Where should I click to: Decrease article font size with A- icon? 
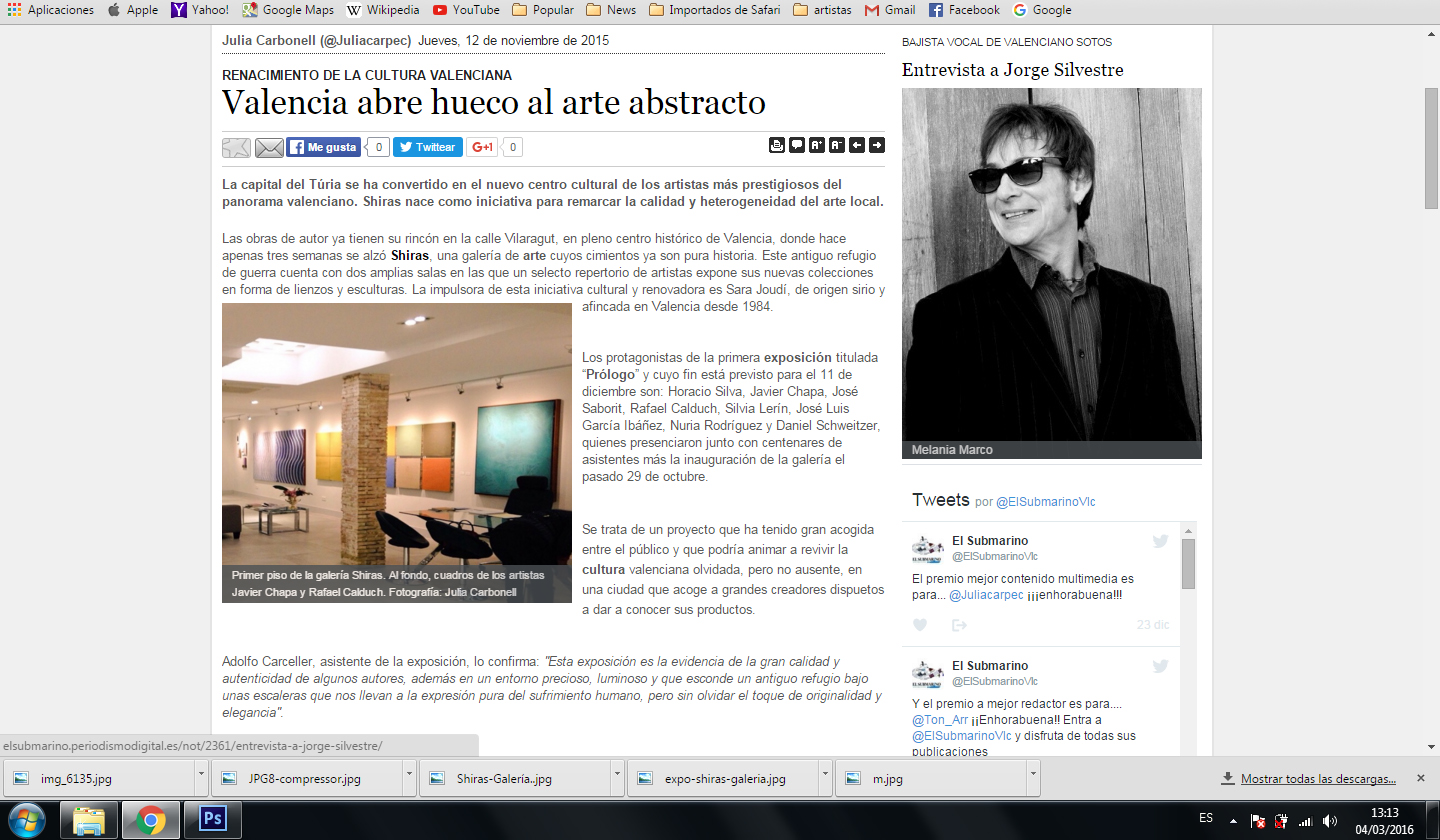click(x=837, y=145)
